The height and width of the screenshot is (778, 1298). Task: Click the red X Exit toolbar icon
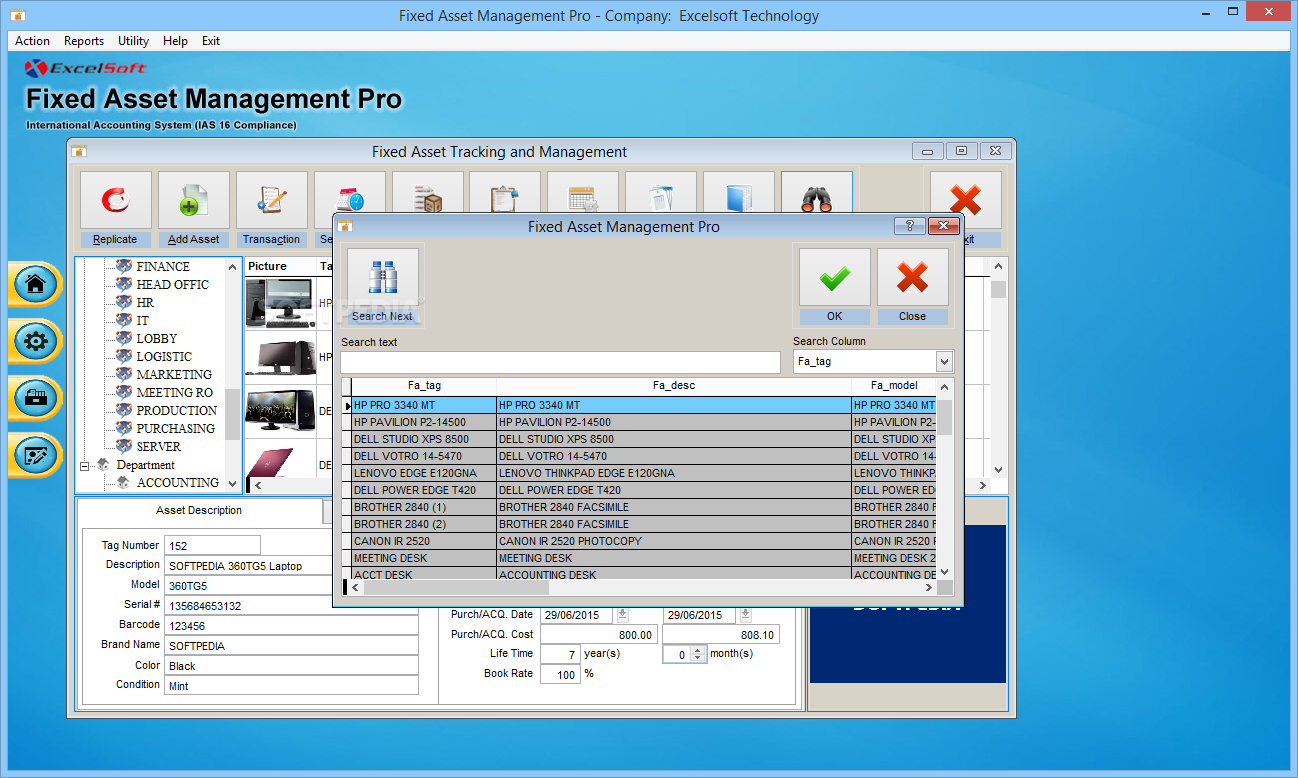pyautogui.click(x=965, y=198)
